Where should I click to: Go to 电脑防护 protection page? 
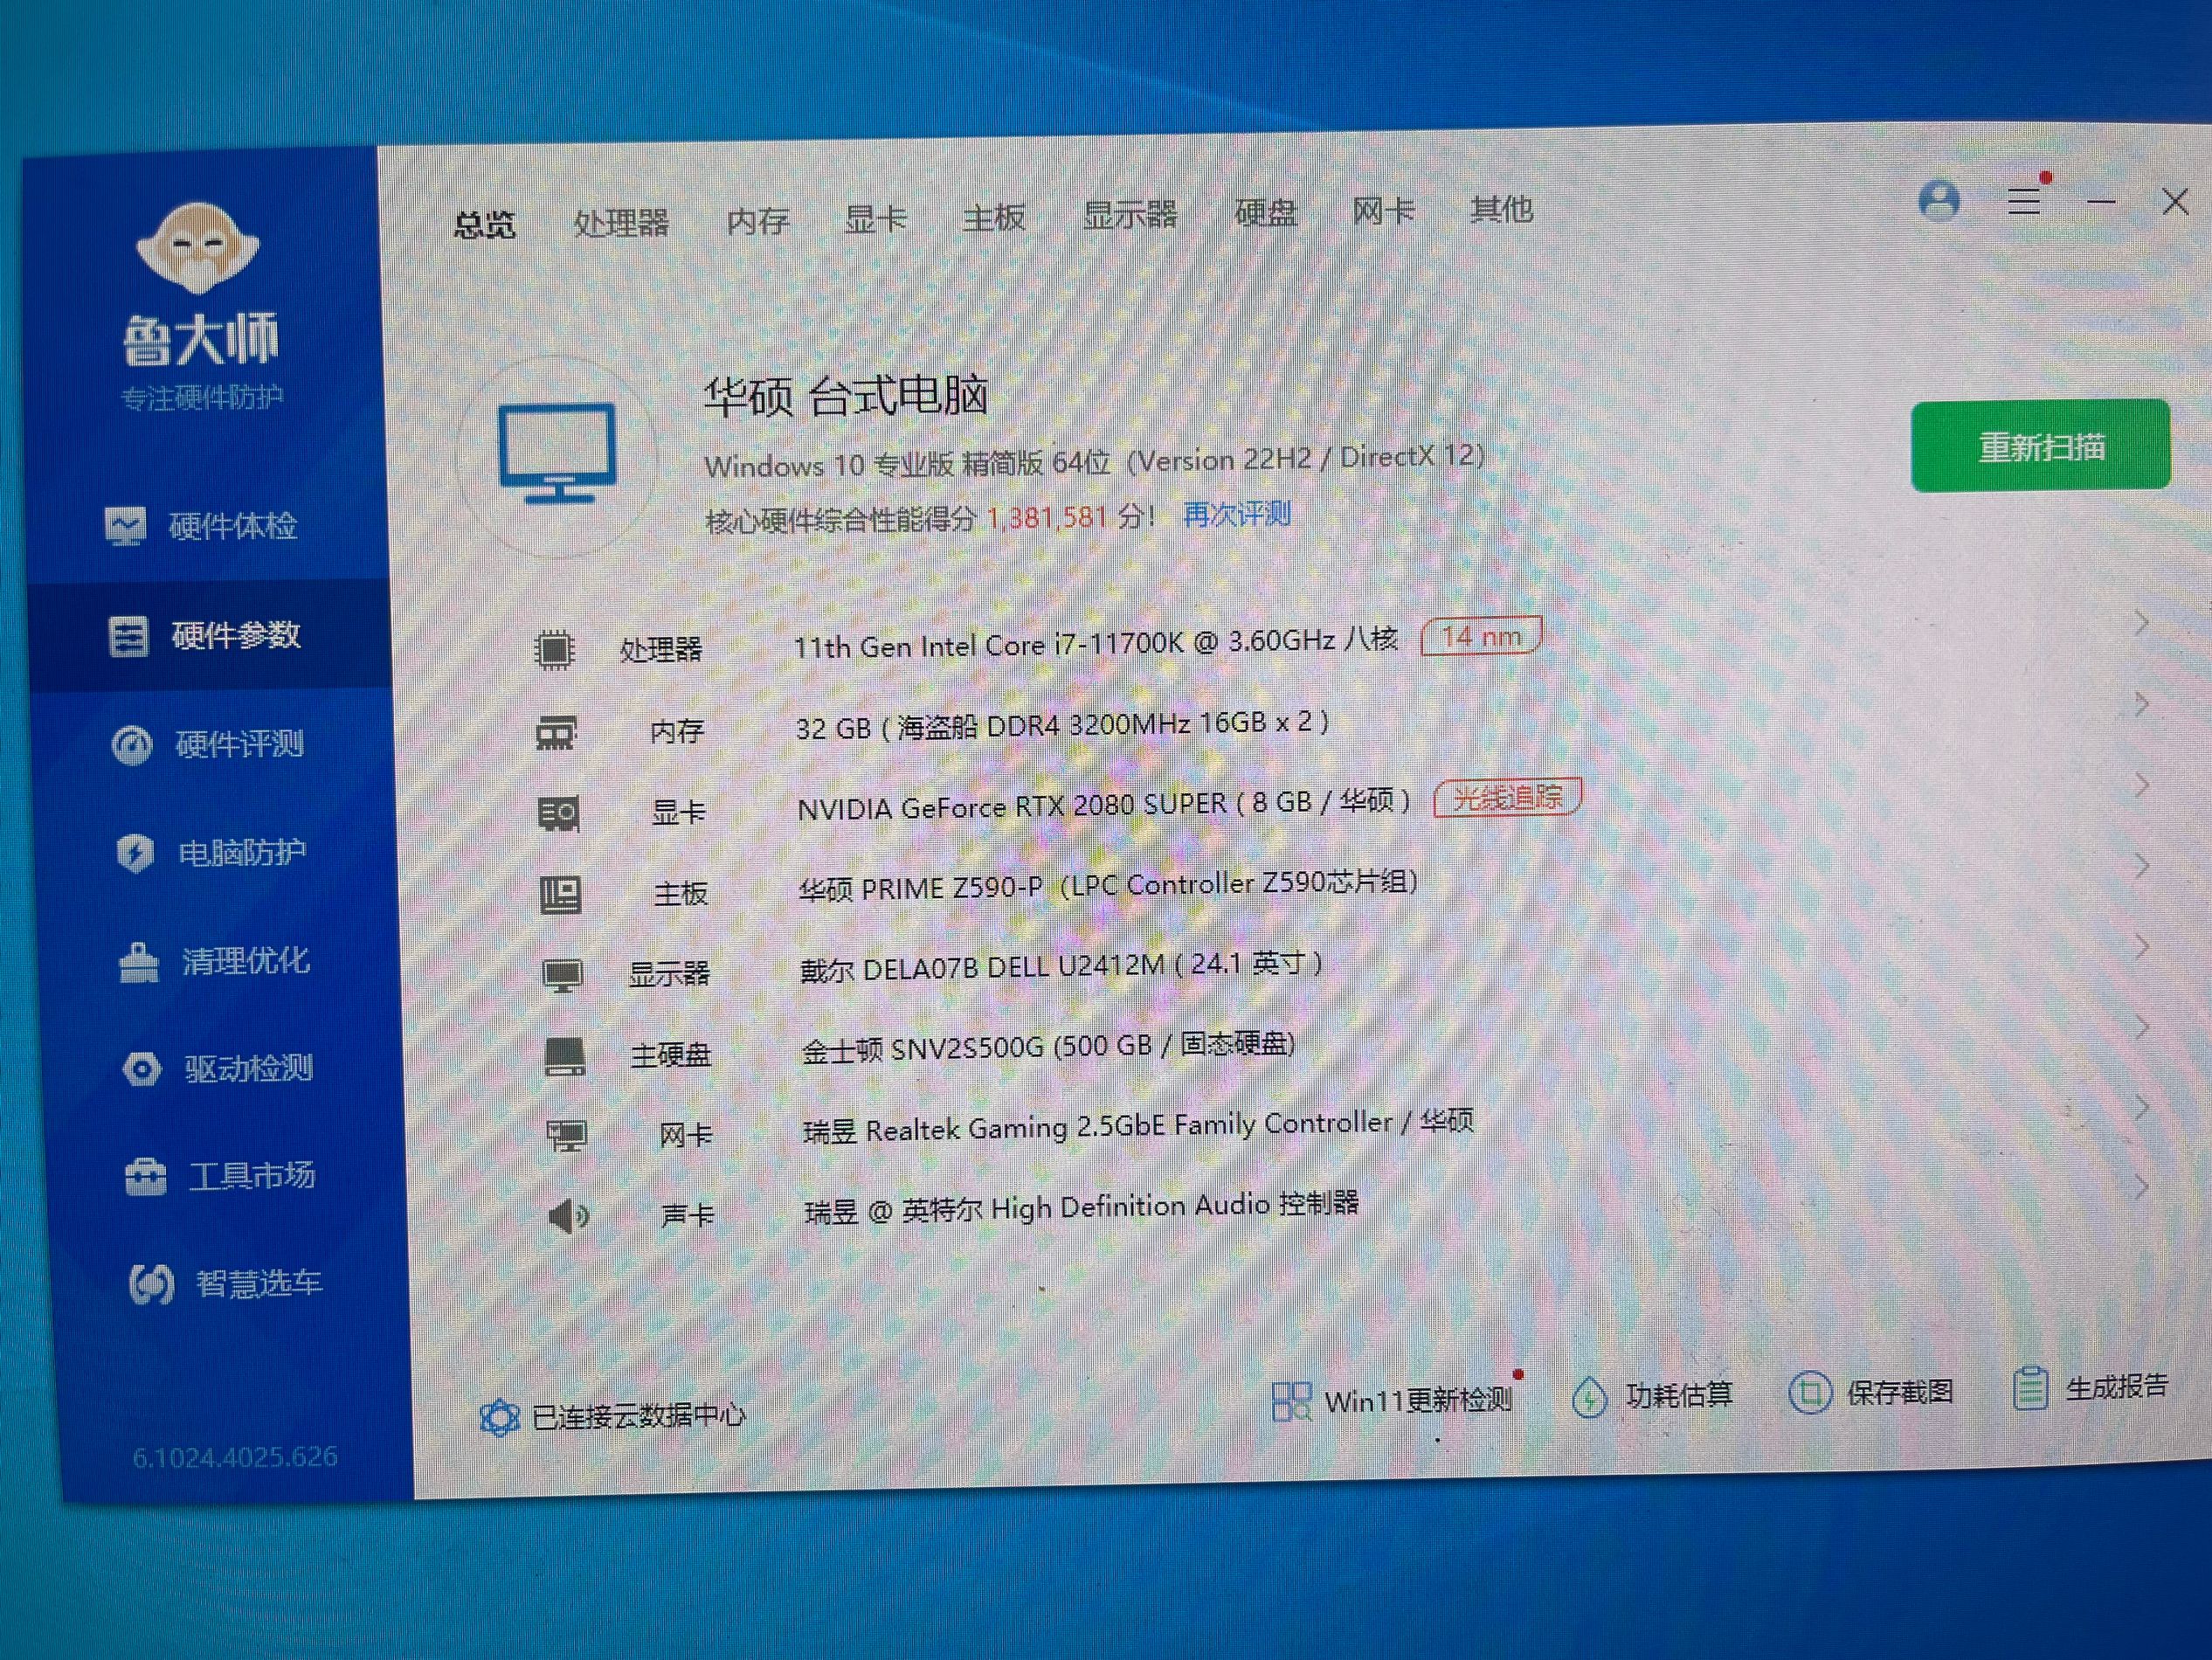click(x=212, y=853)
